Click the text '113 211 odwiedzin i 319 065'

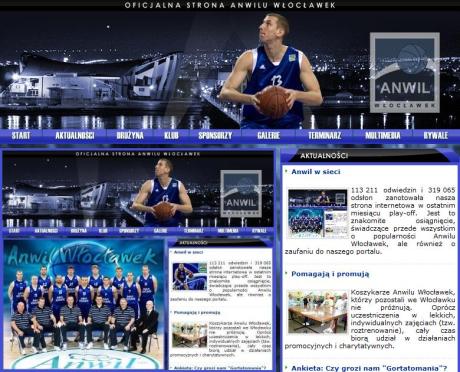pyautogui.click(x=403, y=190)
